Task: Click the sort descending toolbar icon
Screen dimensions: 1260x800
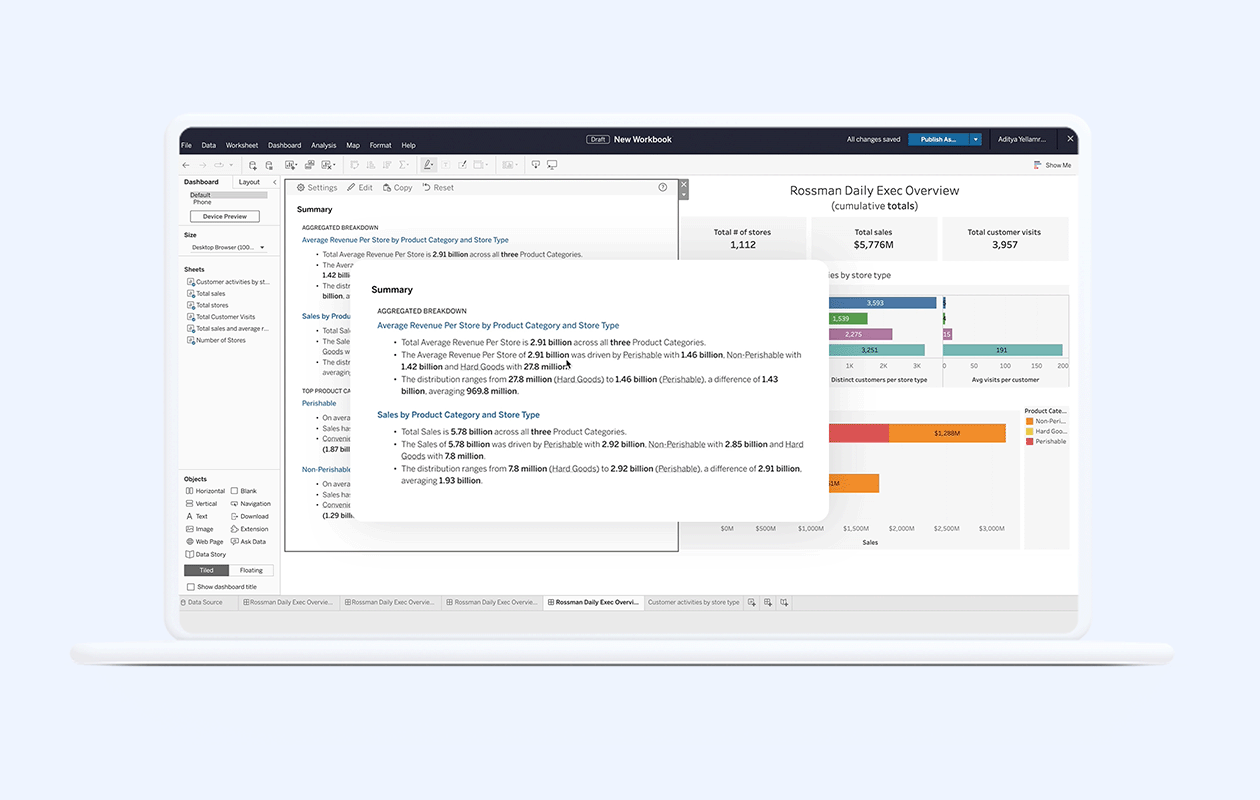Action: pyautogui.click(x=386, y=165)
